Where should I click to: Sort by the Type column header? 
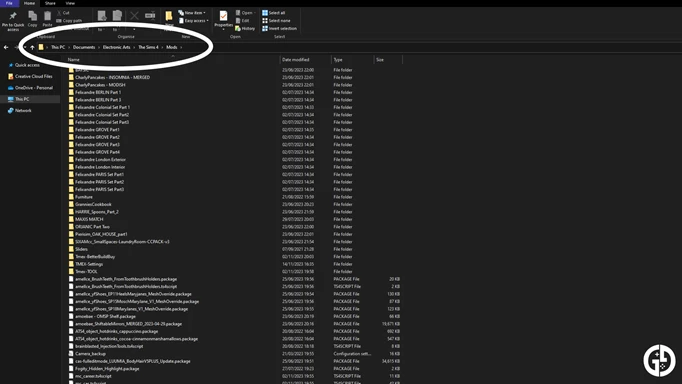(x=338, y=60)
